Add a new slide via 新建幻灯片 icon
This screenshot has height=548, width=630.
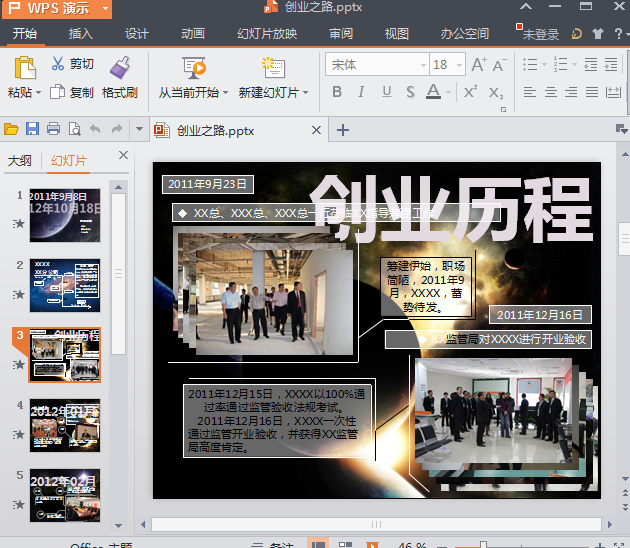[274, 67]
